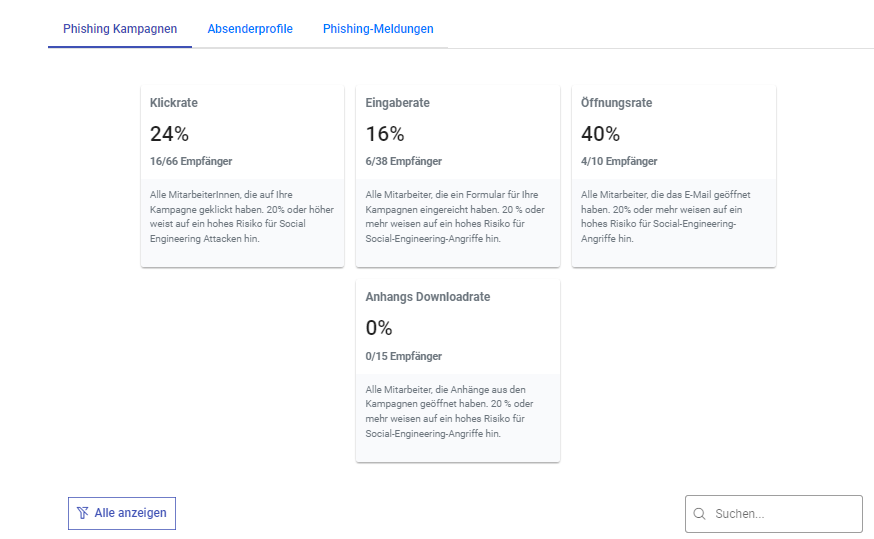Click the 16% Eingaberate value

pos(385,134)
